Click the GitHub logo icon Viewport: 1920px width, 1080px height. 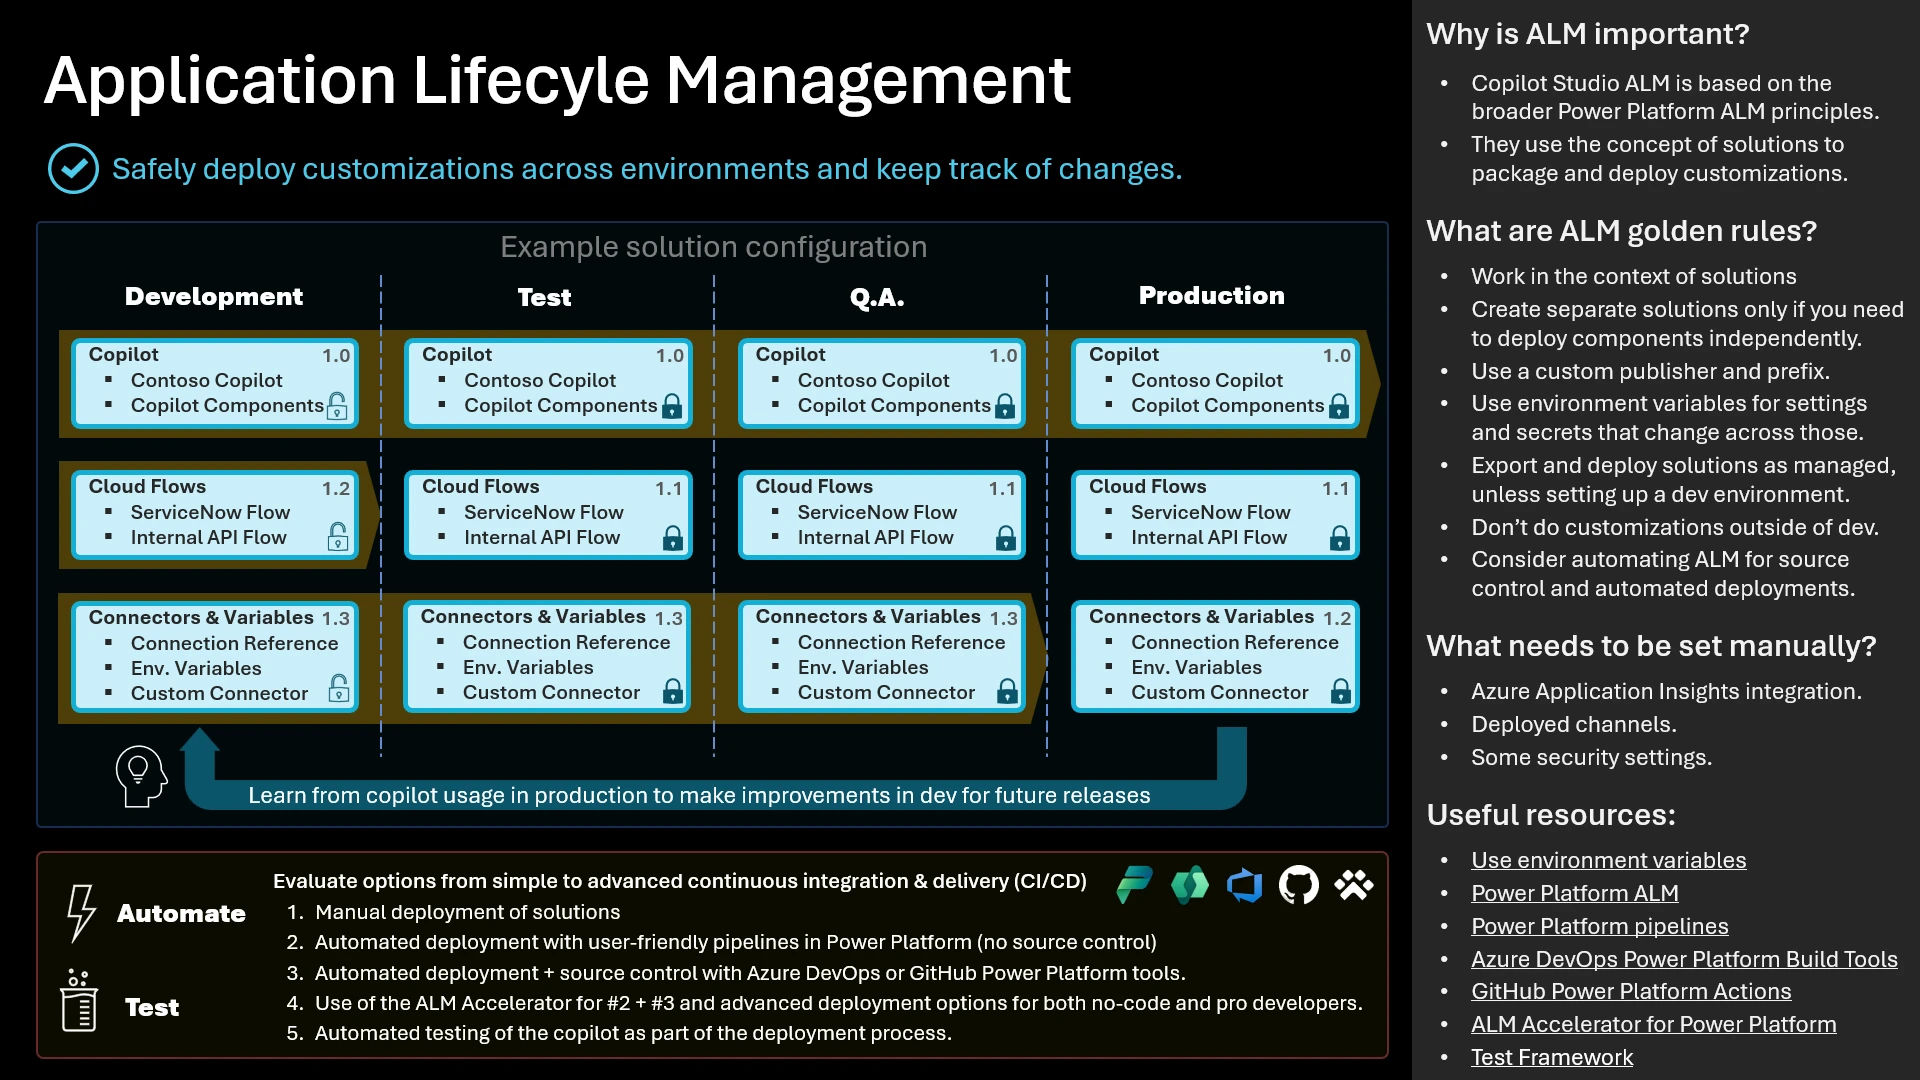pyautogui.click(x=1299, y=886)
